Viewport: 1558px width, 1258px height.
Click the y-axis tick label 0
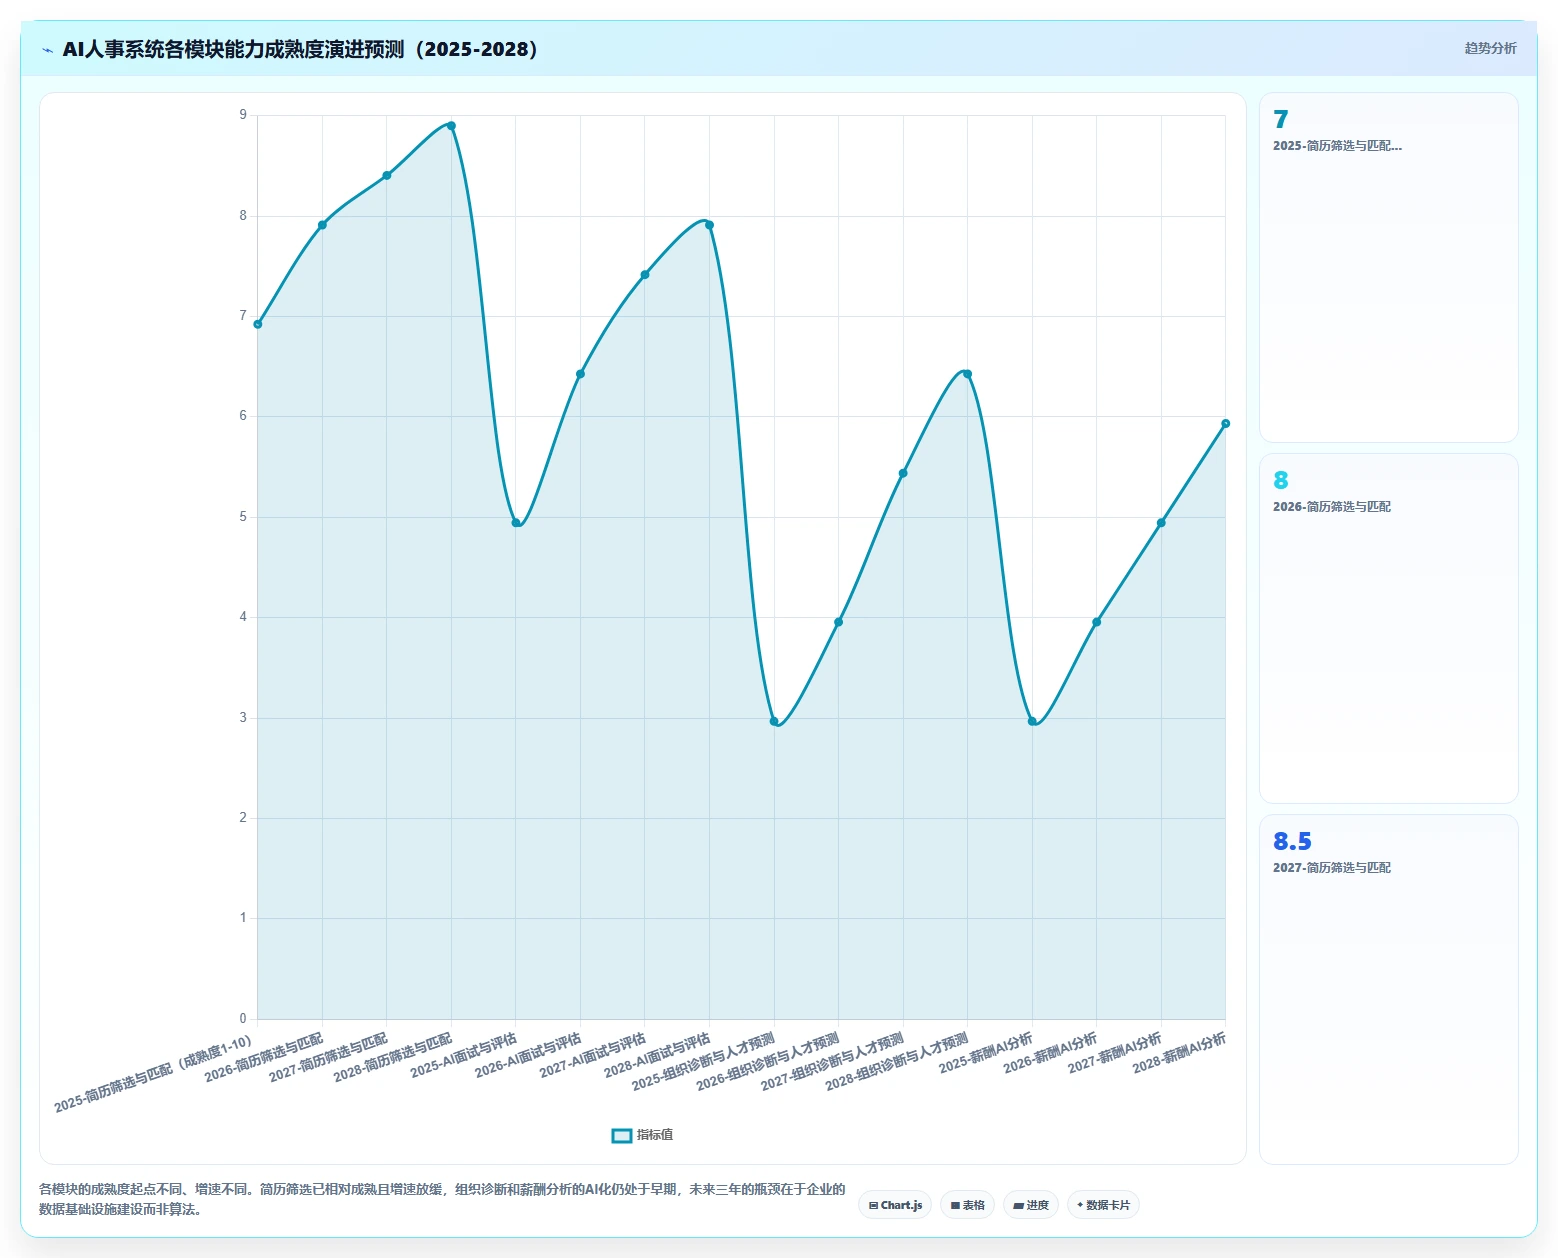243,1019
